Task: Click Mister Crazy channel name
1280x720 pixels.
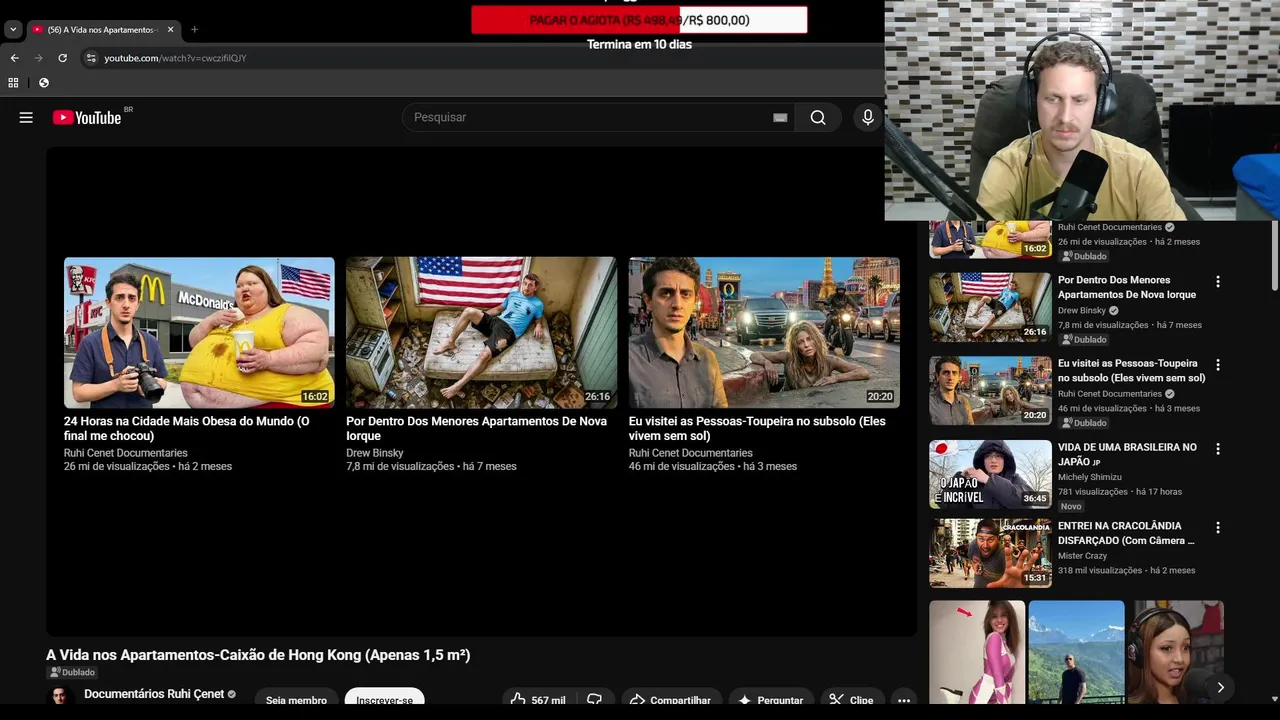Action: tap(1082, 556)
